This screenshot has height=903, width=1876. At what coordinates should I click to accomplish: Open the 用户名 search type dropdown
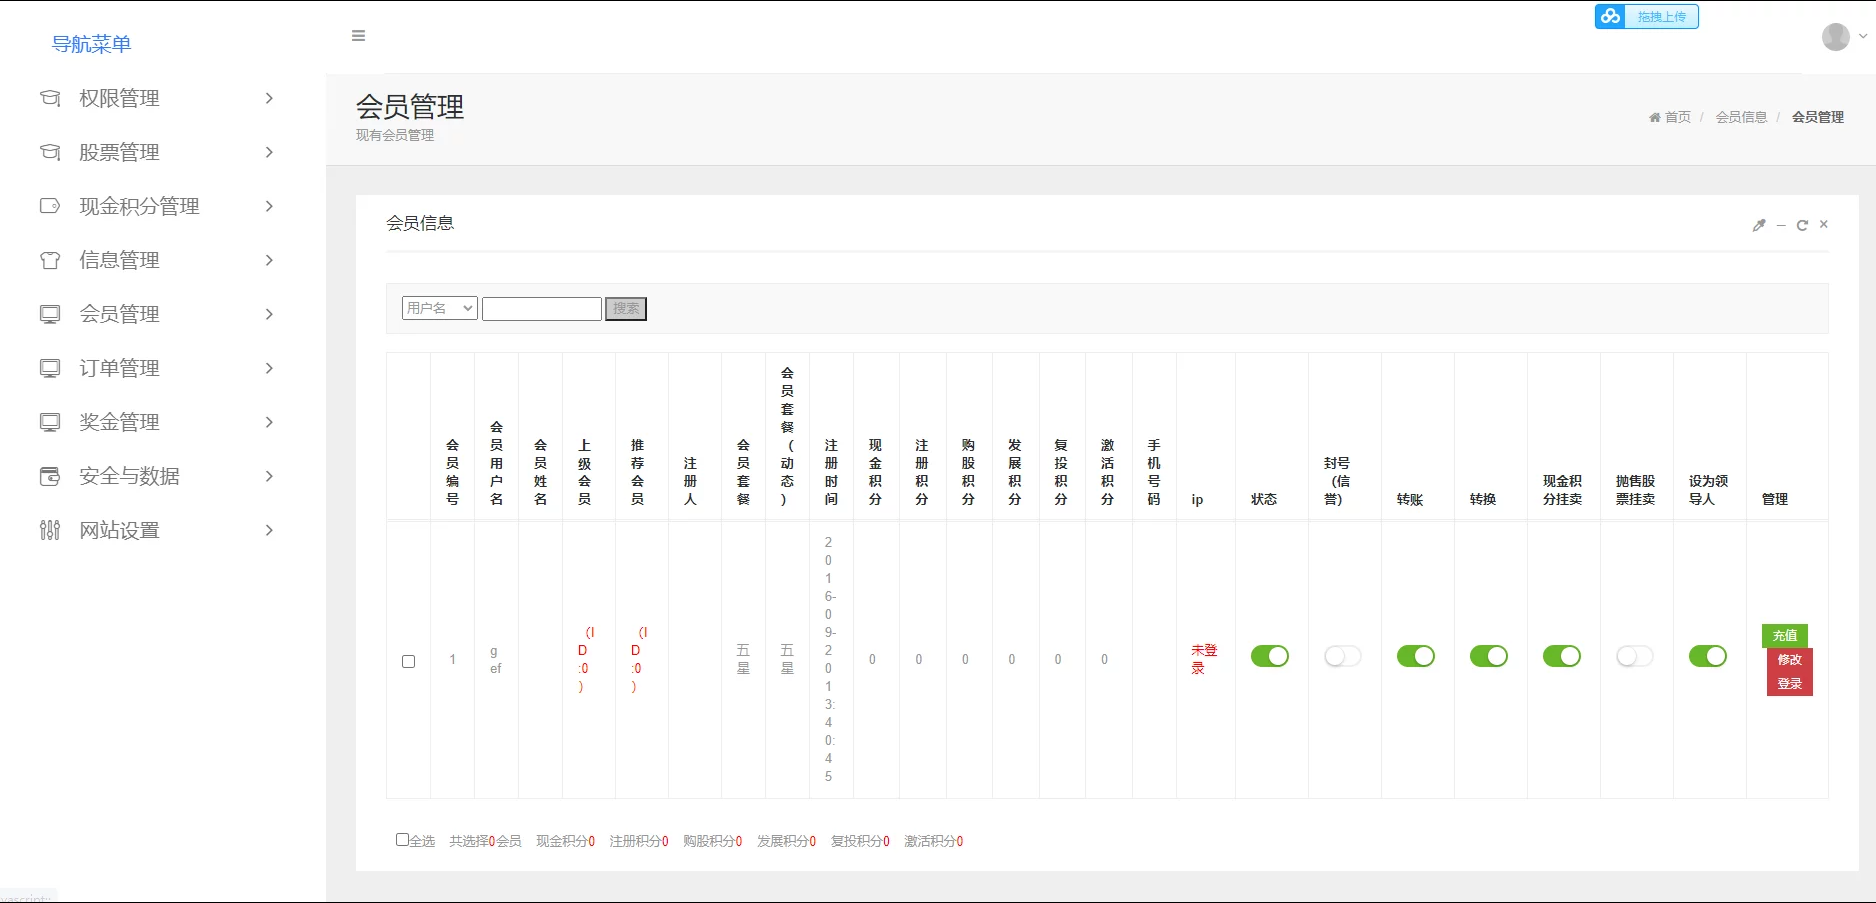[x=439, y=308]
